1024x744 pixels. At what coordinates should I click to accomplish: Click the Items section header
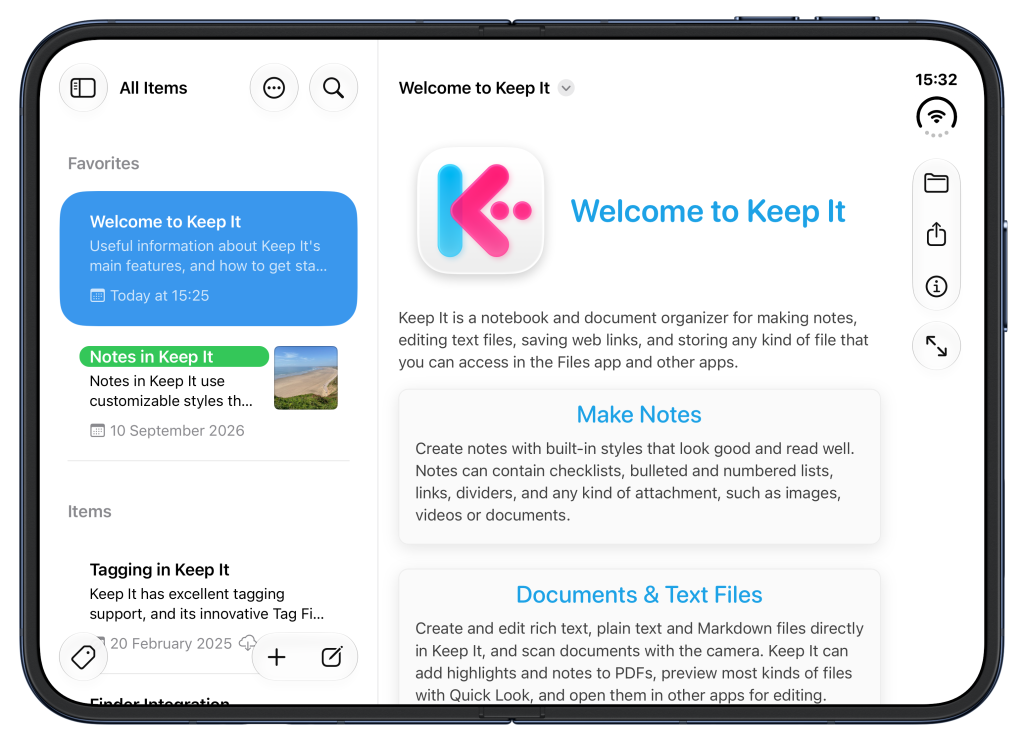tap(89, 511)
